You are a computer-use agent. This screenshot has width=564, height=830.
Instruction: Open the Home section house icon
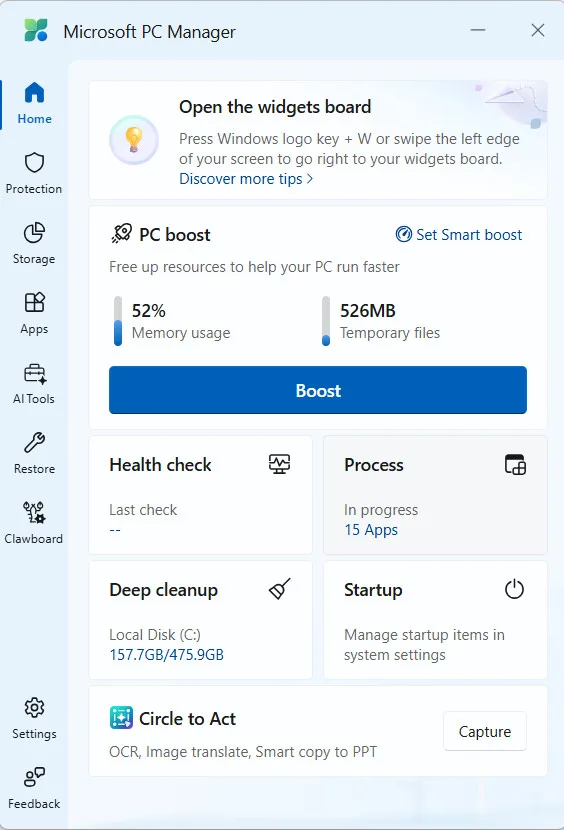coord(34,93)
